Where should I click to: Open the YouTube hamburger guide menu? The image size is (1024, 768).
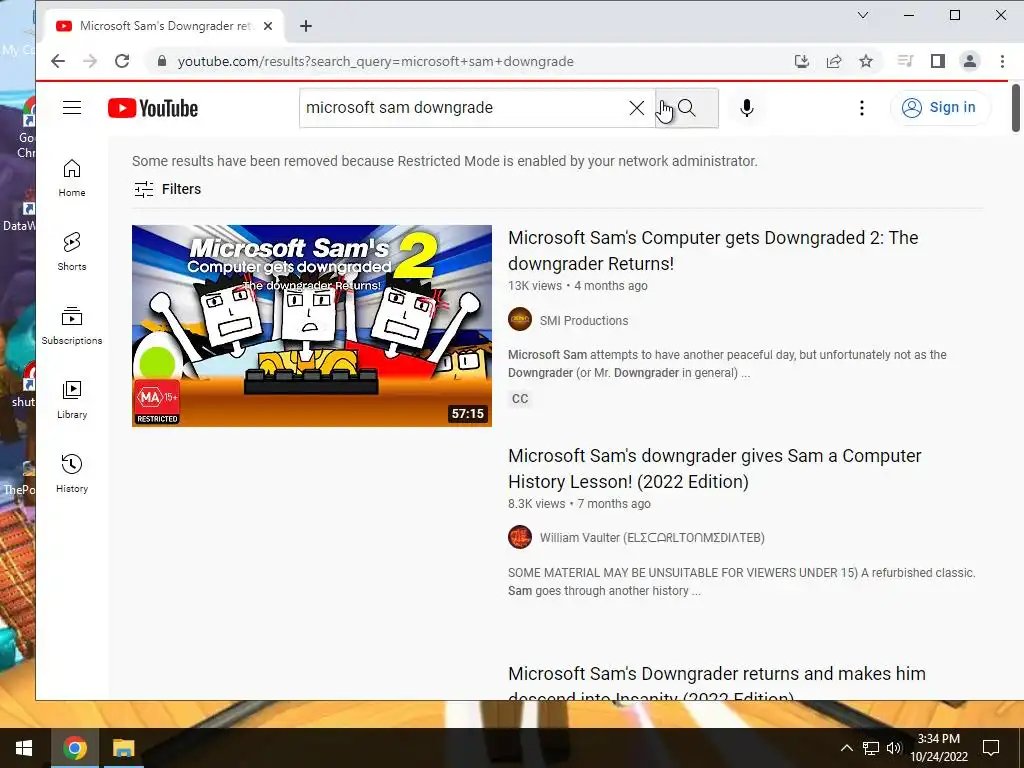click(72, 108)
